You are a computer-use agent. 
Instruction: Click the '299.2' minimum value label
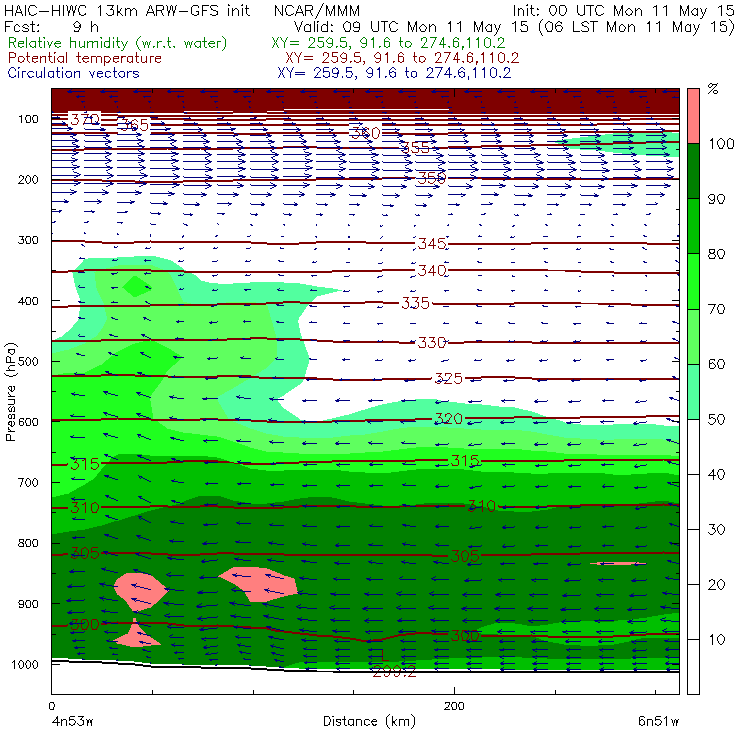pos(394,672)
